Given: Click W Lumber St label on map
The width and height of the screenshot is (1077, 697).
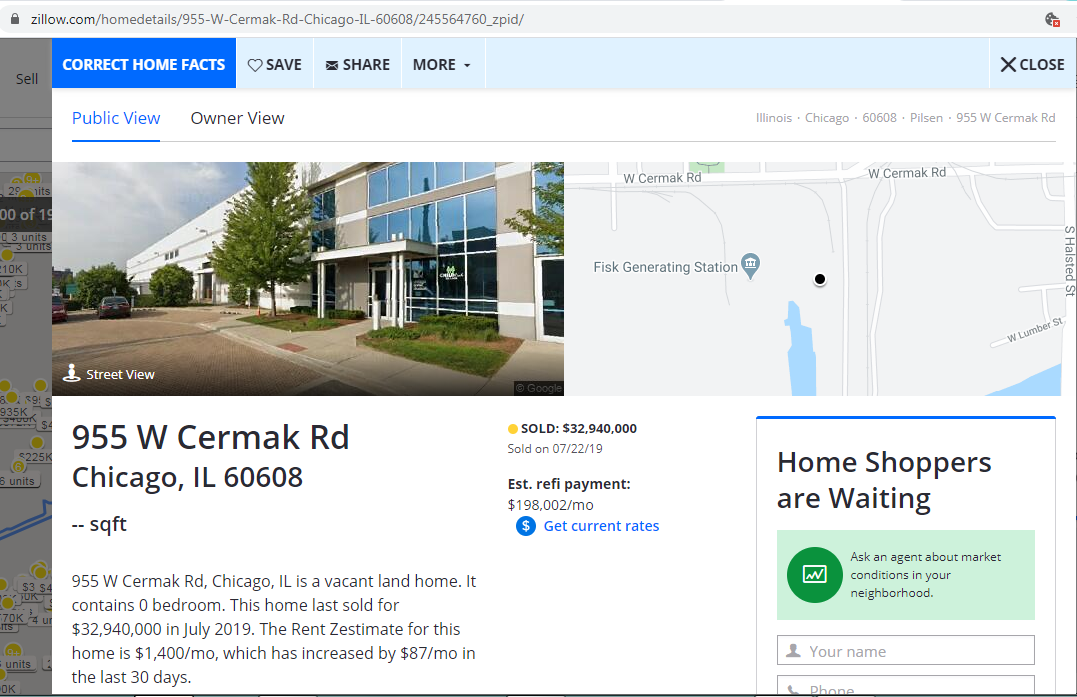Looking at the screenshot, I should pos(1034,330).
